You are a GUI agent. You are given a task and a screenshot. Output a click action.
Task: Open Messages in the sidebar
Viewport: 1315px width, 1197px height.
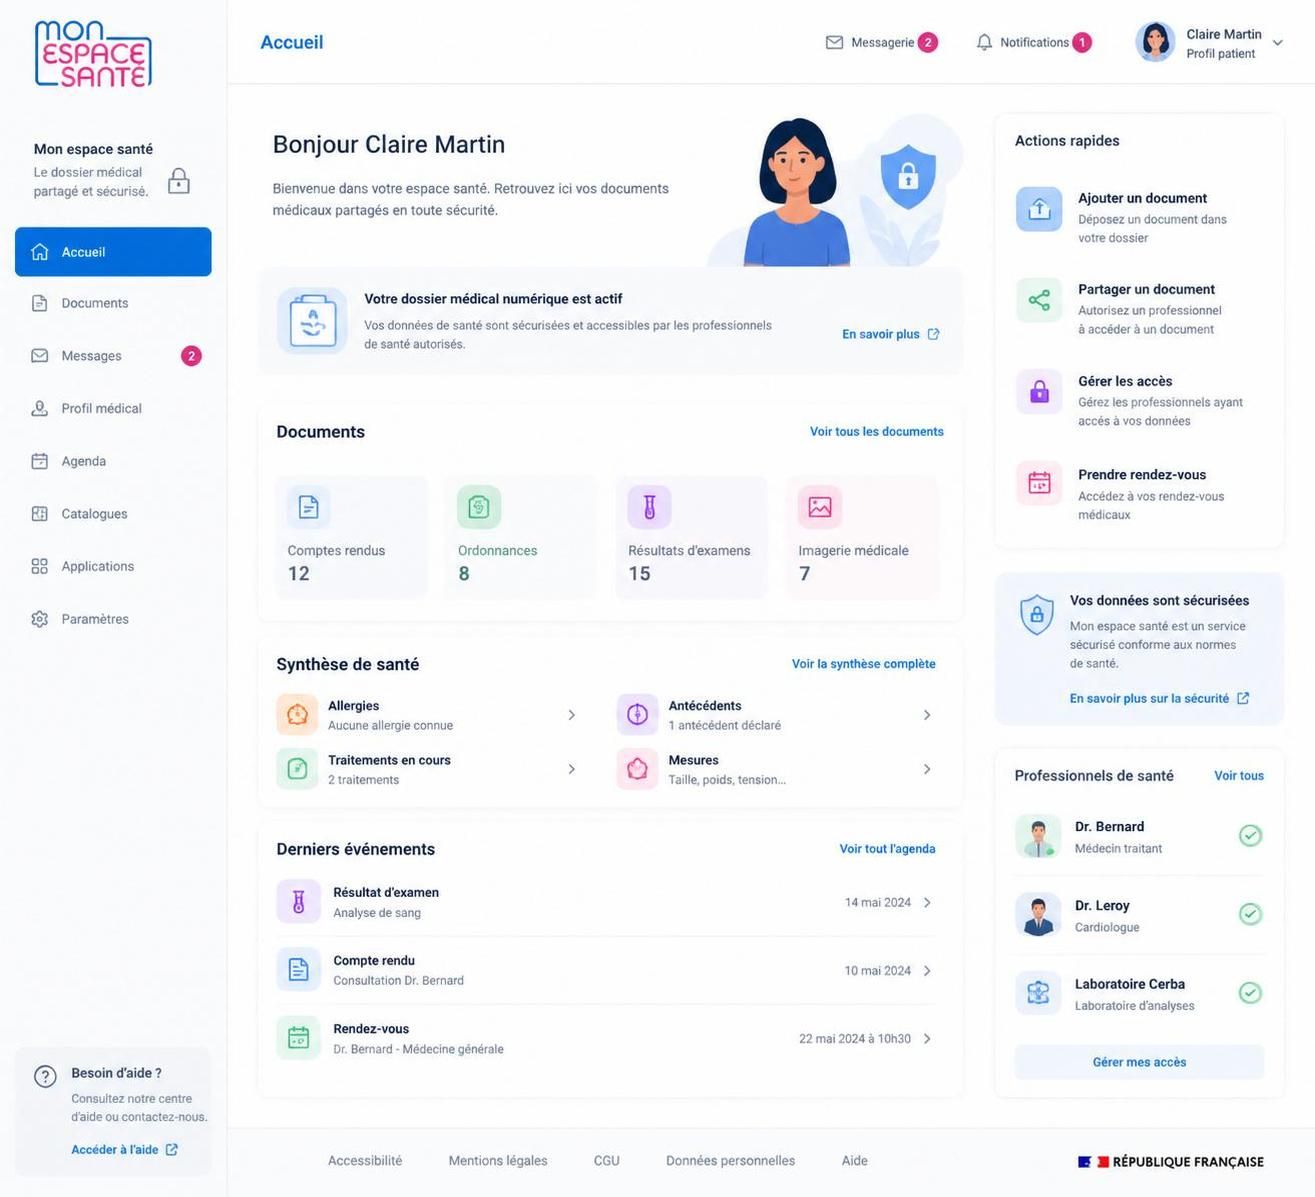pyautogui.click(x=113, y=356)
